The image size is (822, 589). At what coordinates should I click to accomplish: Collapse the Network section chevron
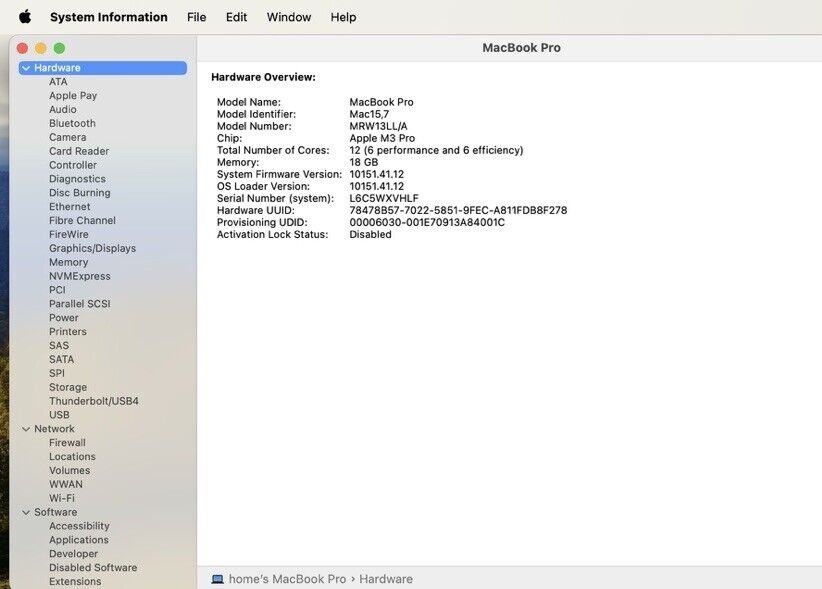point(26,429)
